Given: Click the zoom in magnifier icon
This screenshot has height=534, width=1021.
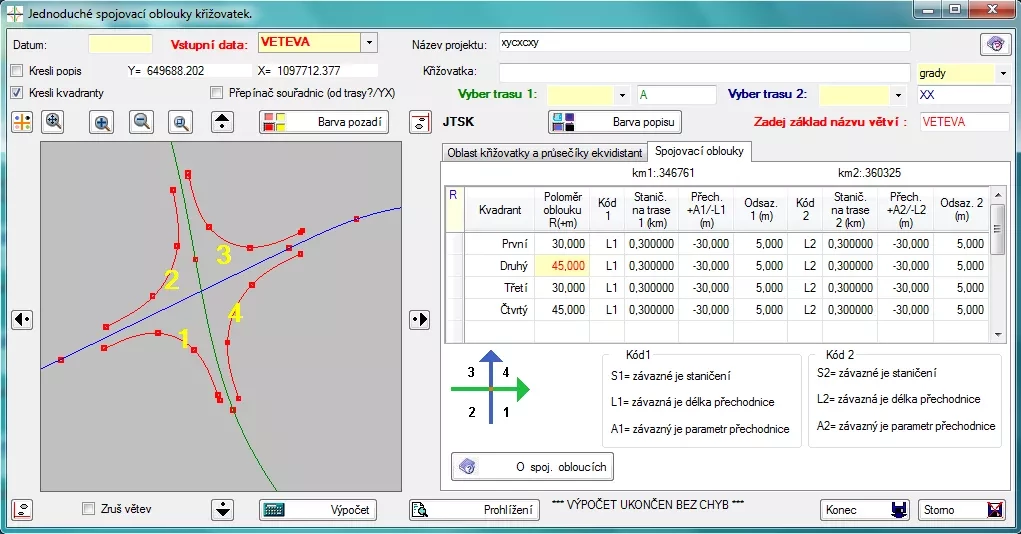Looking at the screenshot, I should pyautogui.click(x=102, y=122).
